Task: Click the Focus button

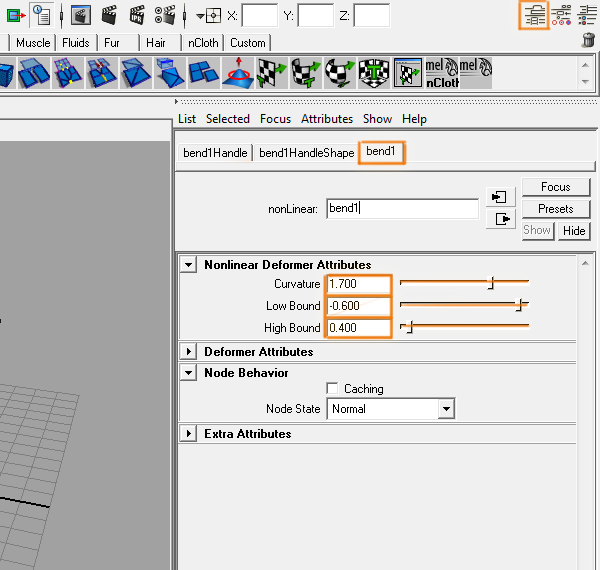Action: (555, 187)
